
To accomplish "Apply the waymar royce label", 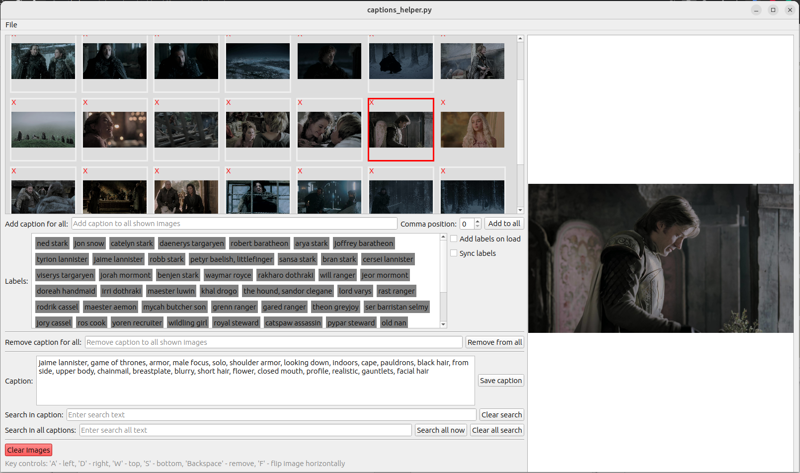I will (x=228, y=275).
